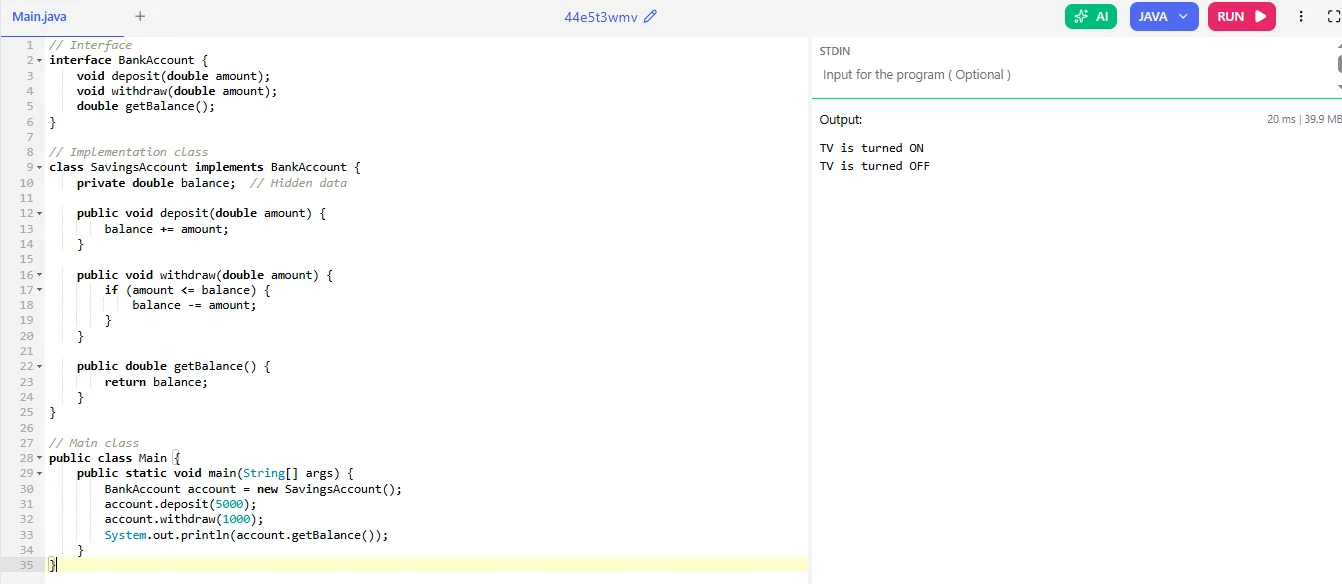Edit project name with pencil icon
Screen dimensions: 1342x584
[x=651, y=16]
